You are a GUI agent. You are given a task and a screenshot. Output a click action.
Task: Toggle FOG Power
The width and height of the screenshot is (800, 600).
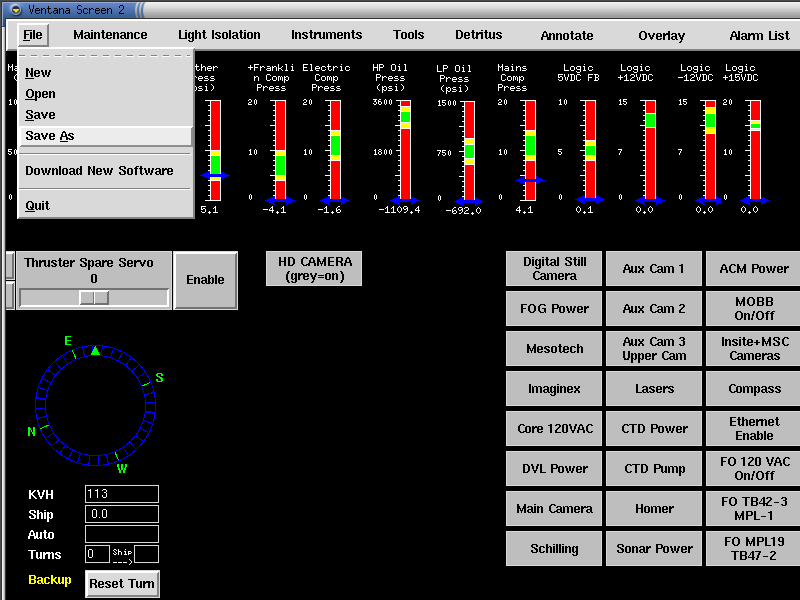pos(554,308)
